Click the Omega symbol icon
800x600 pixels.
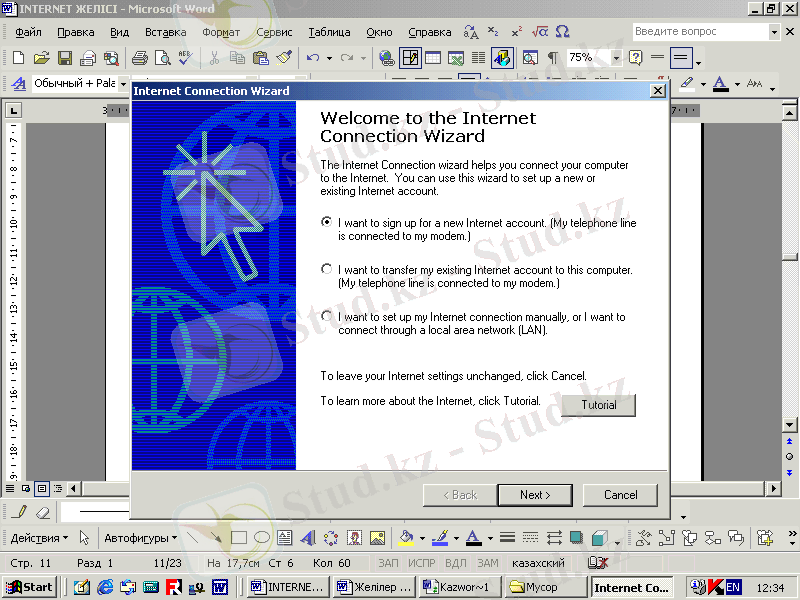click(x=562, y=32)
